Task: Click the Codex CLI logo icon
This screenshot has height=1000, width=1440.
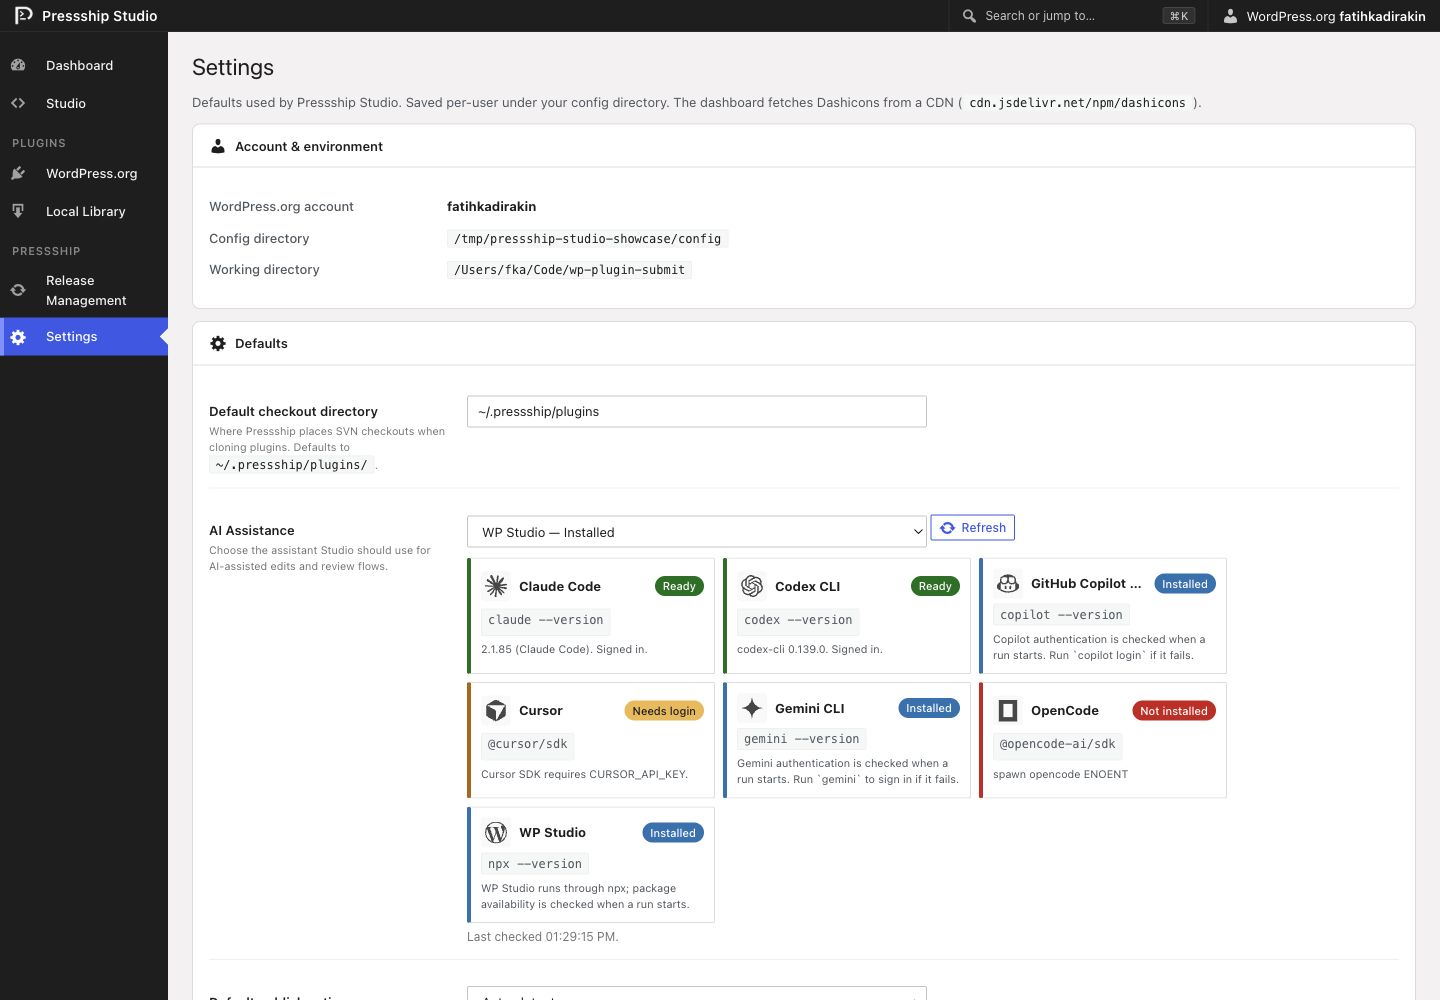Action: click(752, 586)
